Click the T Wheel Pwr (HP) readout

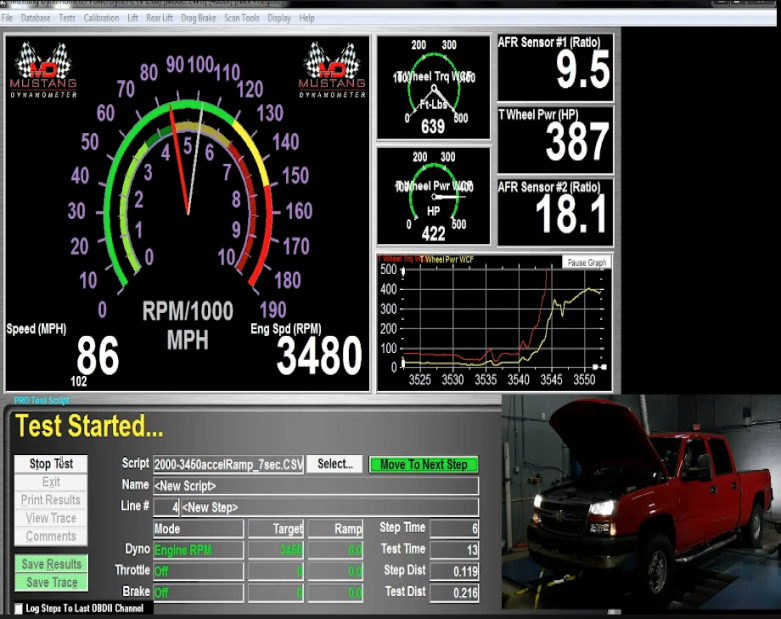(555, 140)
